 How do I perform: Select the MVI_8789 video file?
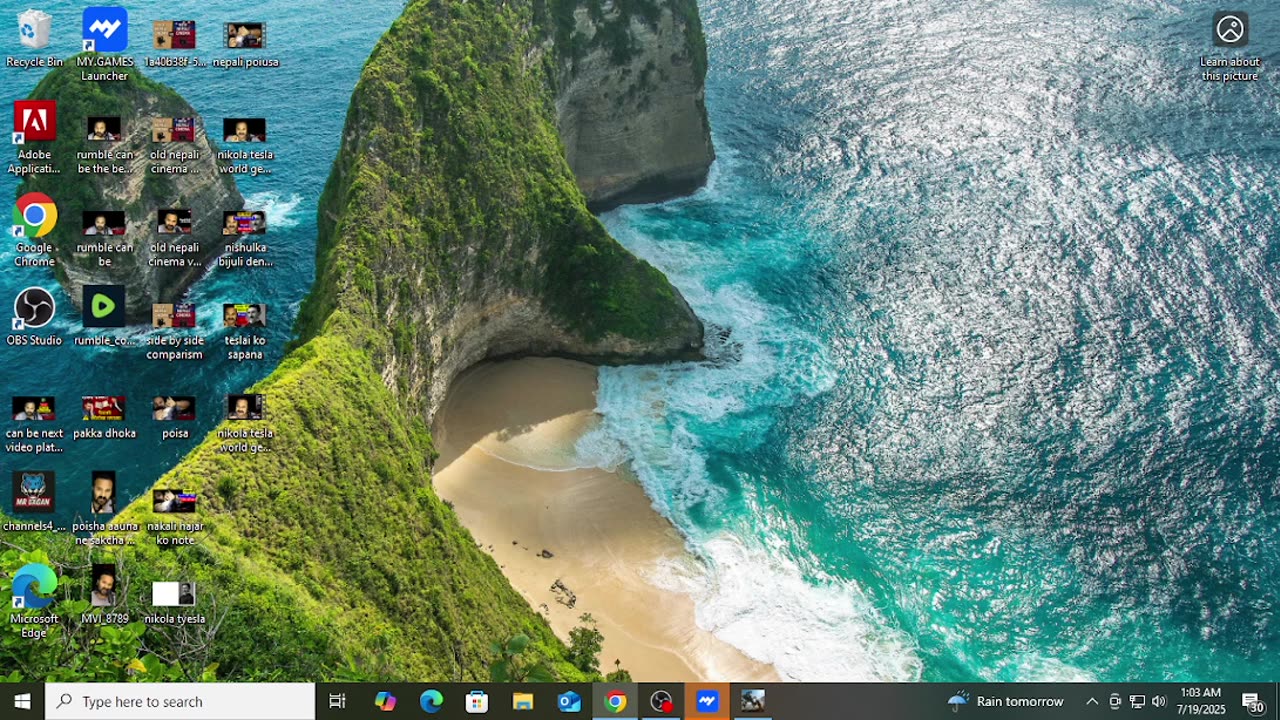[x=104, y=595]
